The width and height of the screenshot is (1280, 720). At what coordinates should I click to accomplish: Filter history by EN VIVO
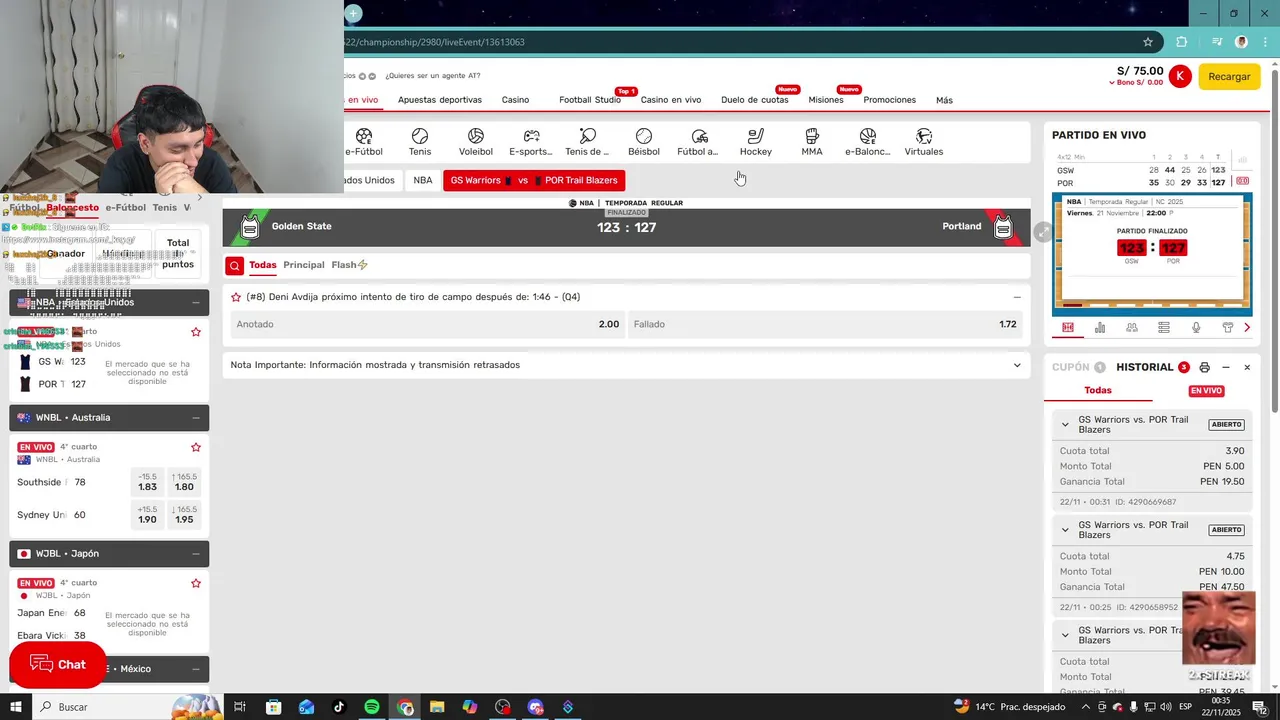1206,391
